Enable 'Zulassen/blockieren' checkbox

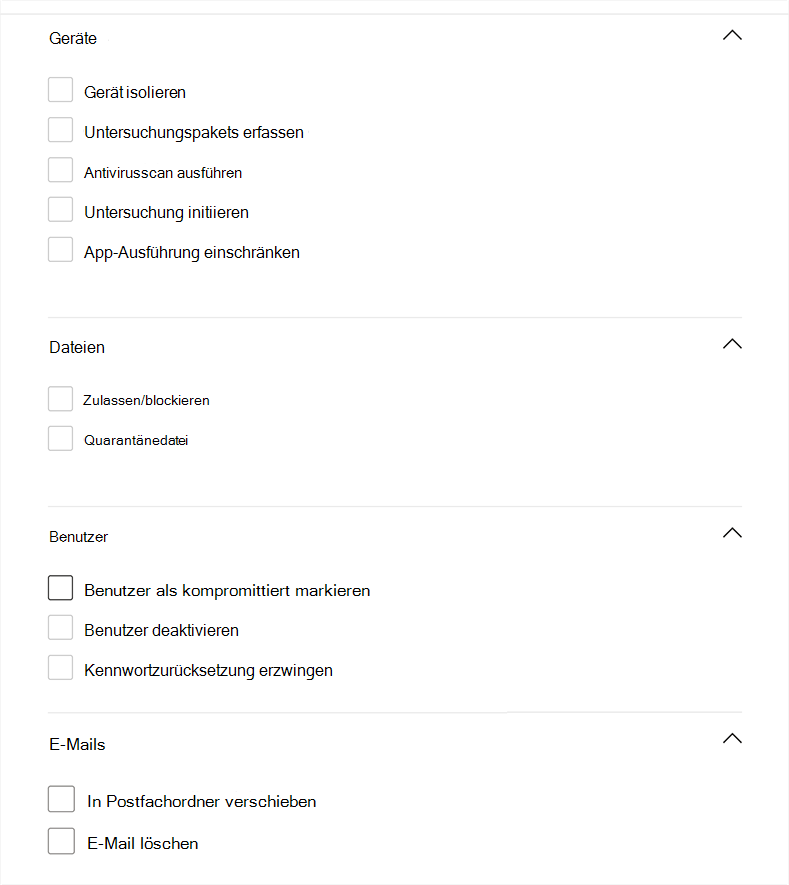point(61,399)
